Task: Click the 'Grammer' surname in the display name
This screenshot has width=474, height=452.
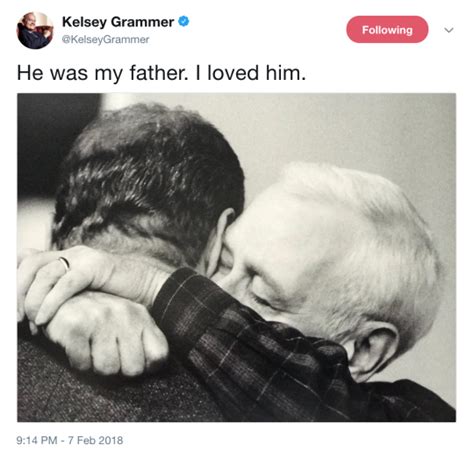Action: click(x=142, y=22)
